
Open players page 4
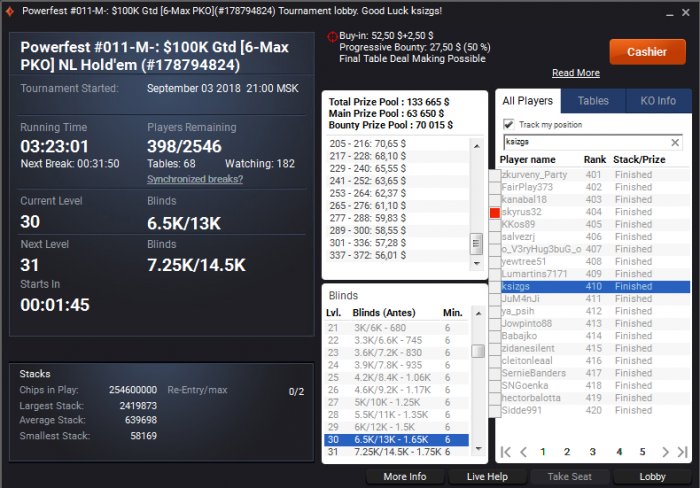pos(619,452)
